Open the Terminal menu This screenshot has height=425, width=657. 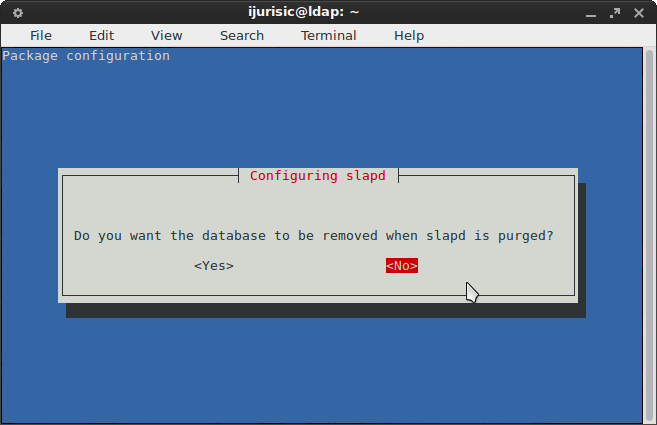(x=328, y=36)
